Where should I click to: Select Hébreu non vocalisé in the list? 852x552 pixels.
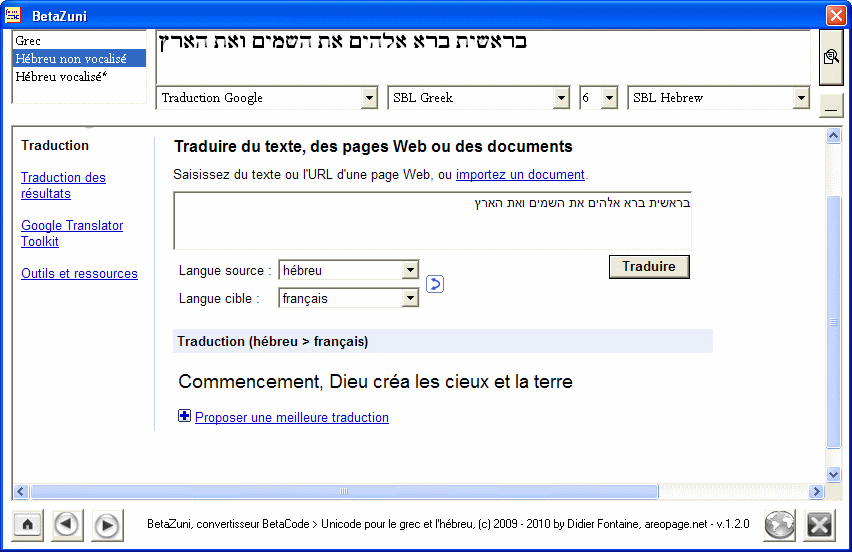coord(79,59)
